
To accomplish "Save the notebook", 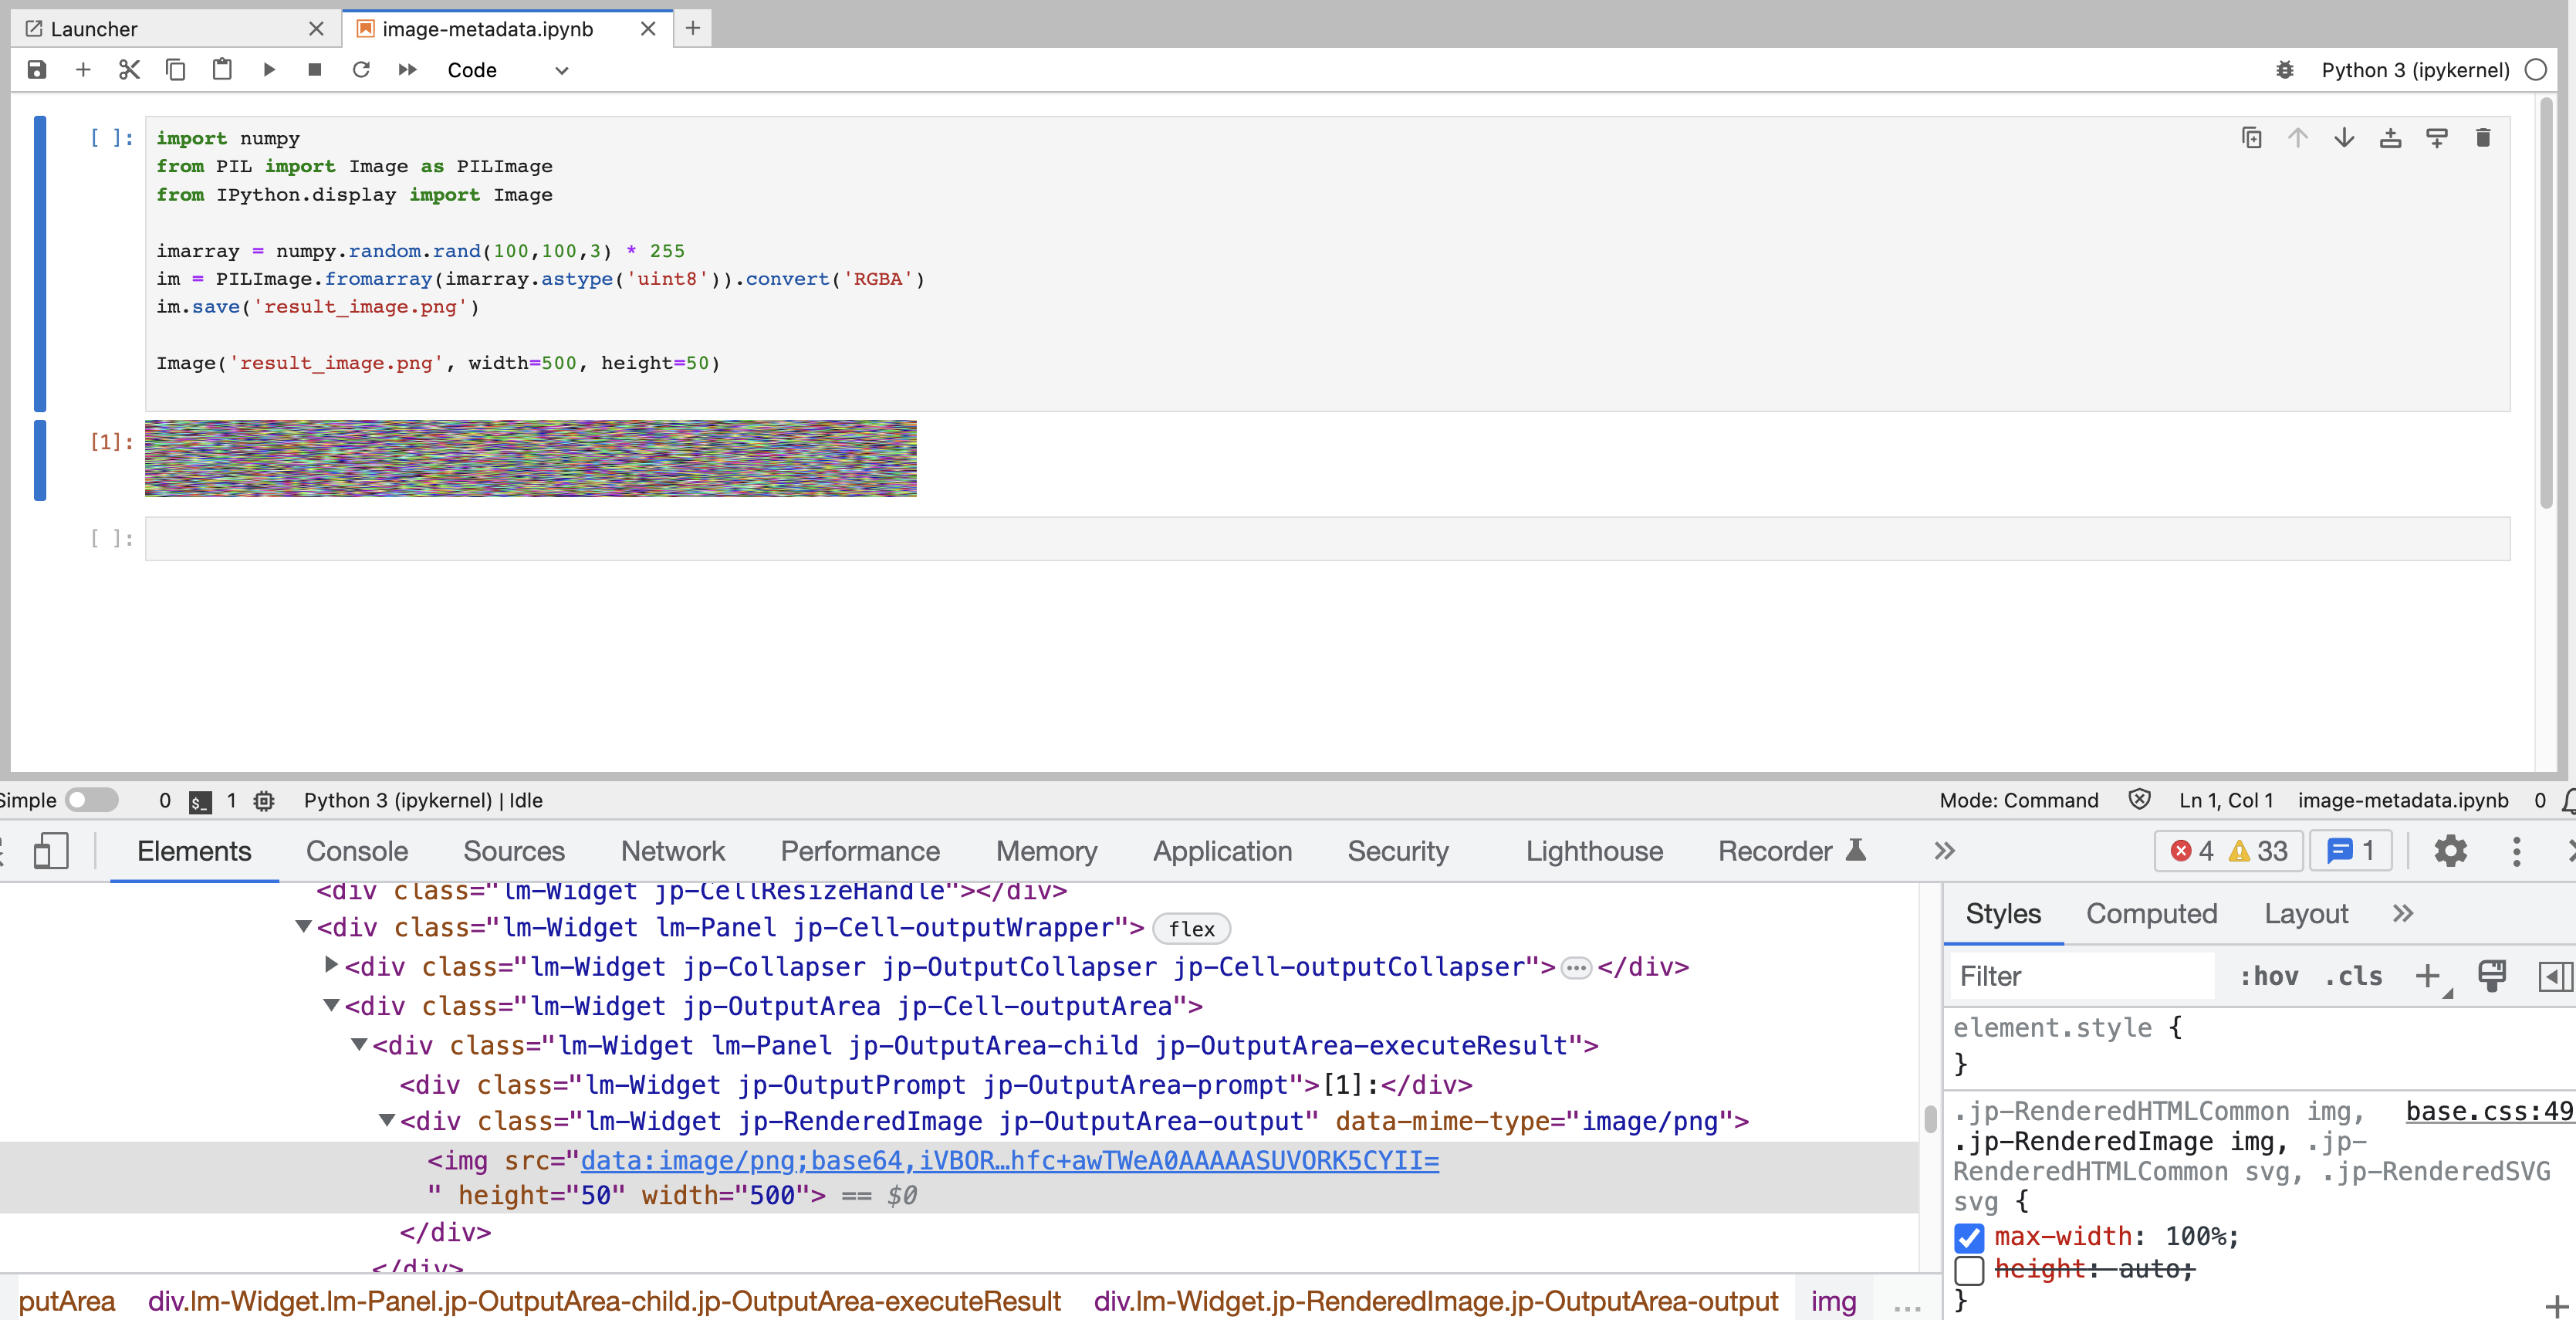I will (37, 70).
